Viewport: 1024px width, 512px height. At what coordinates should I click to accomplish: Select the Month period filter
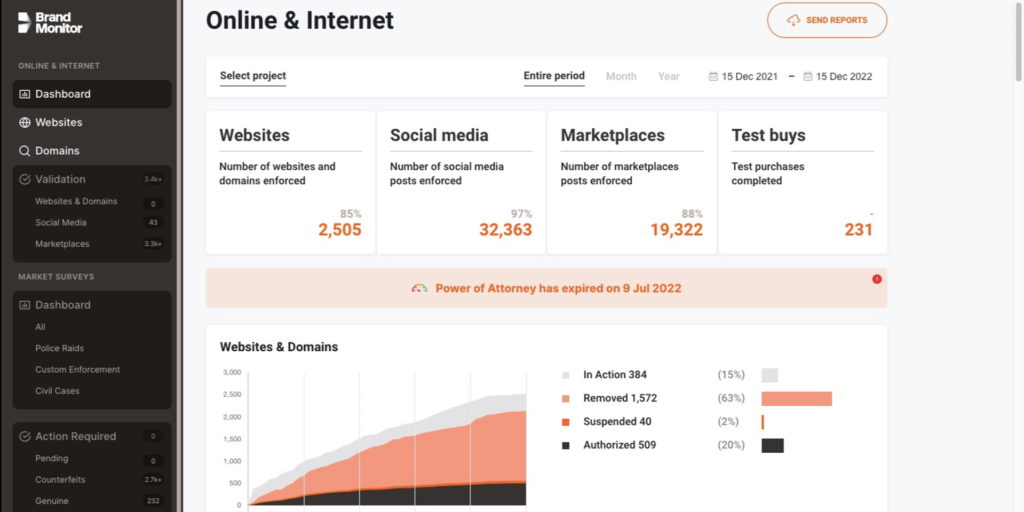coord(621,76)
